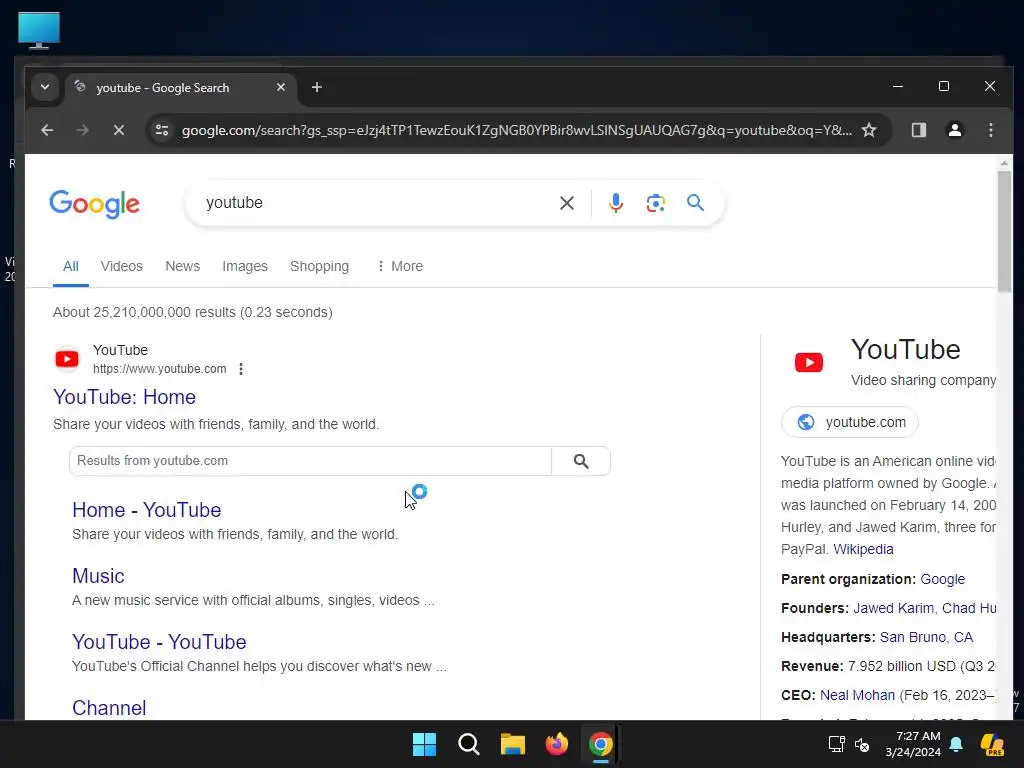The height and width of the screenshot is (768, 1024).
Task: Open muted volume tray icon
Action: click(862, 744)
